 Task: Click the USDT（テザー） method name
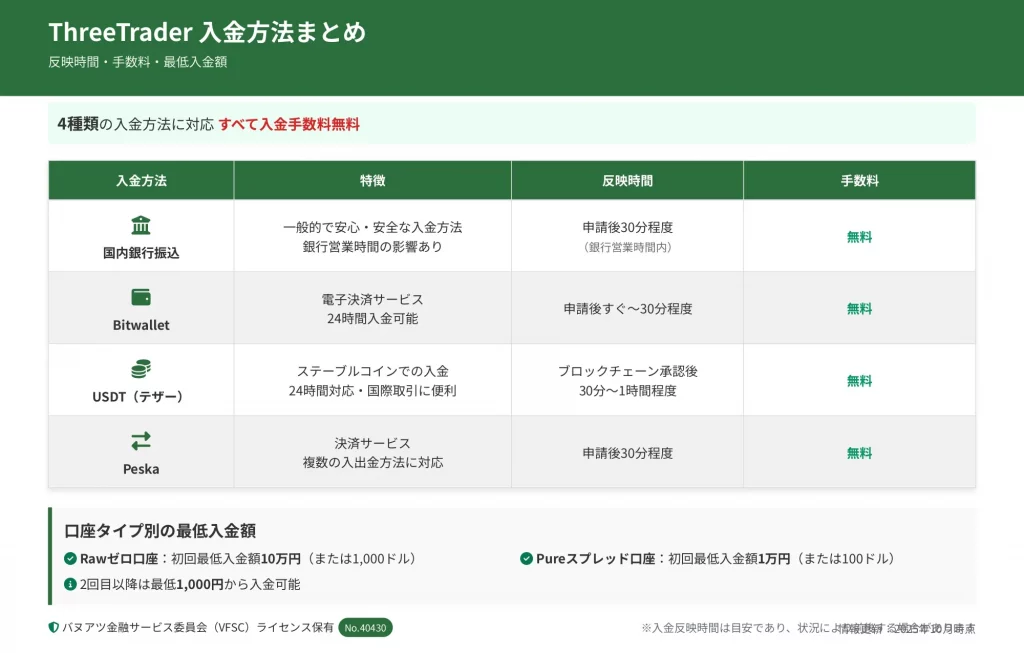coord(141,397)
